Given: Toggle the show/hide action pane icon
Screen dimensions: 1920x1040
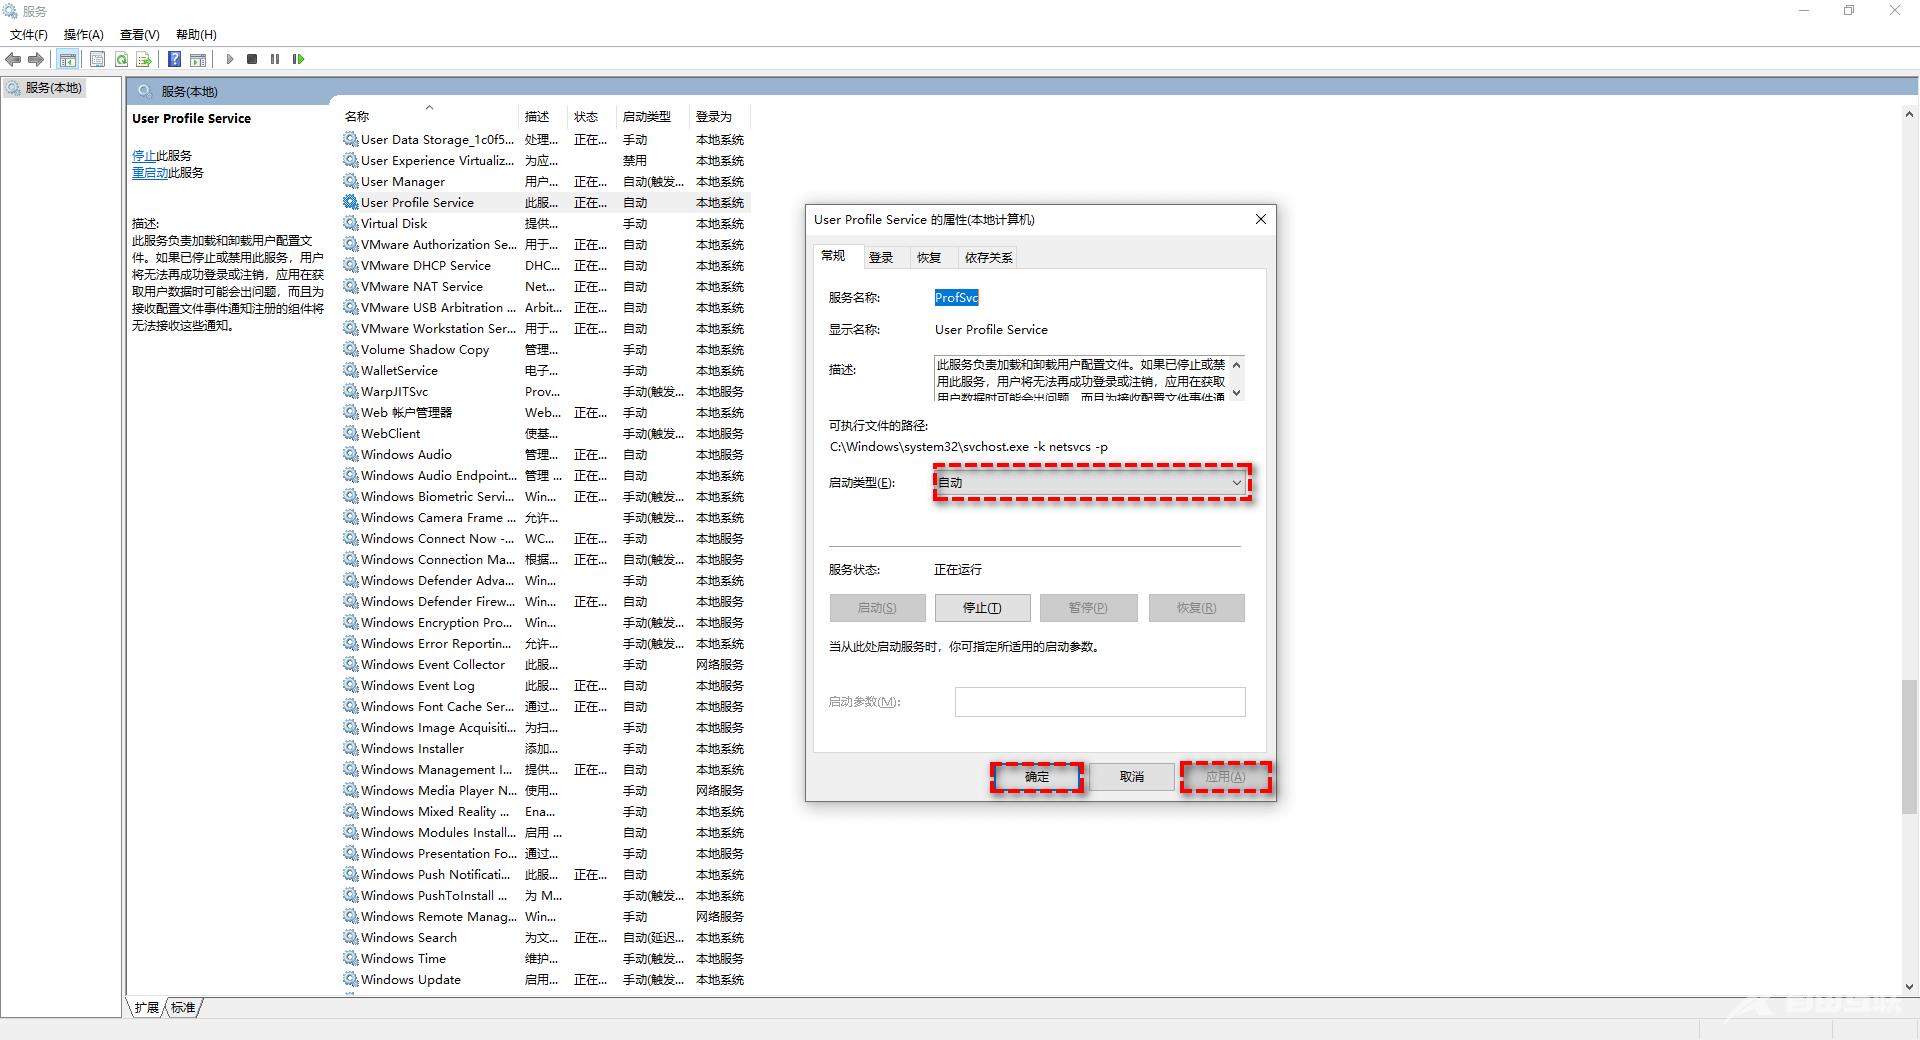Looking at the screenshot, I should (x=198, y=60).
